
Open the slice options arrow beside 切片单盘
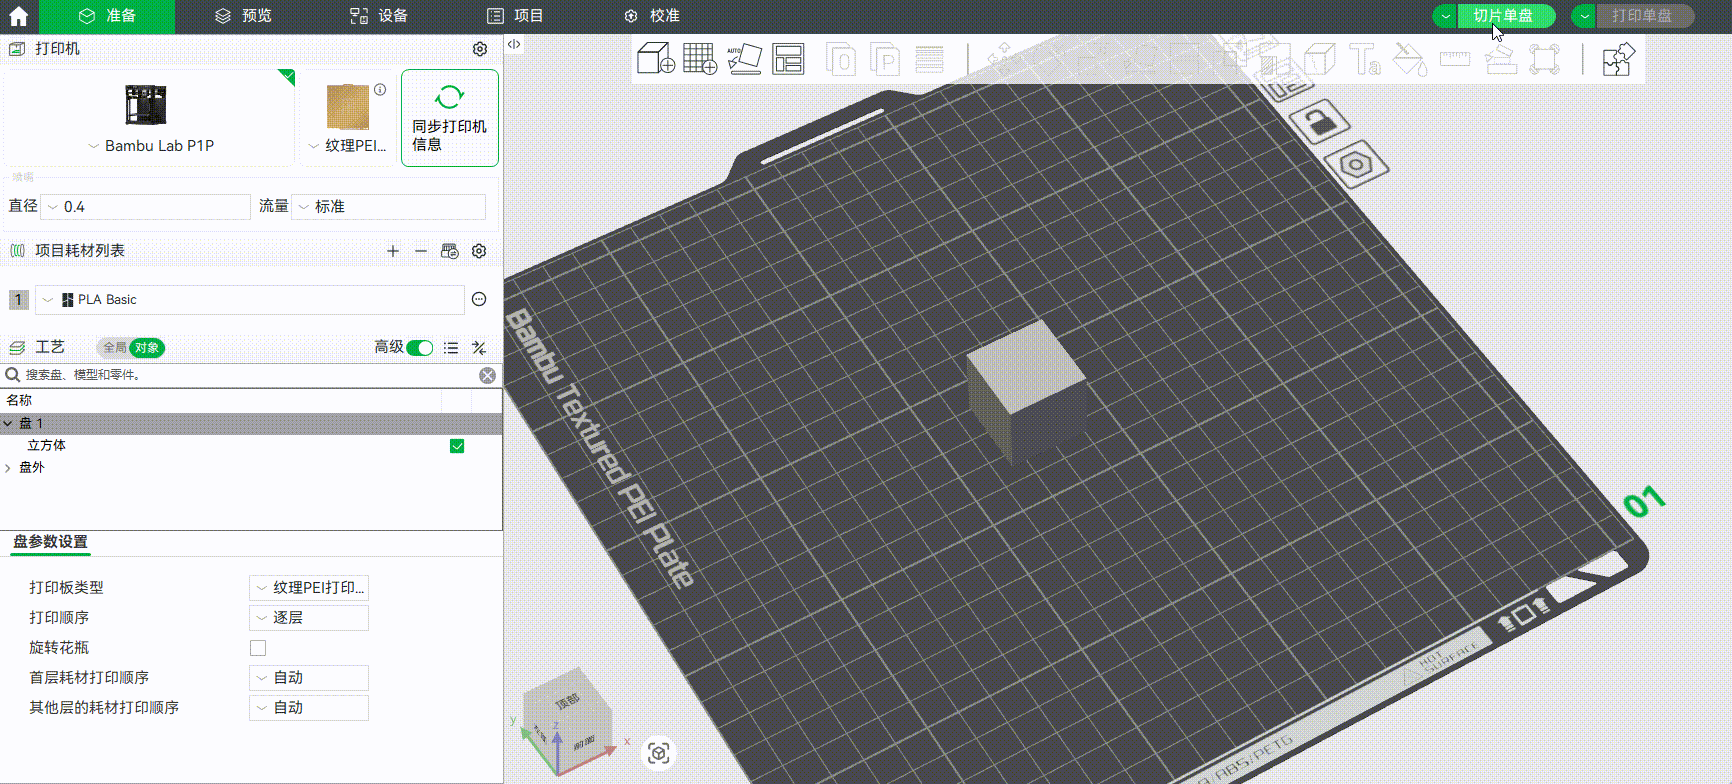point(1445,16)
